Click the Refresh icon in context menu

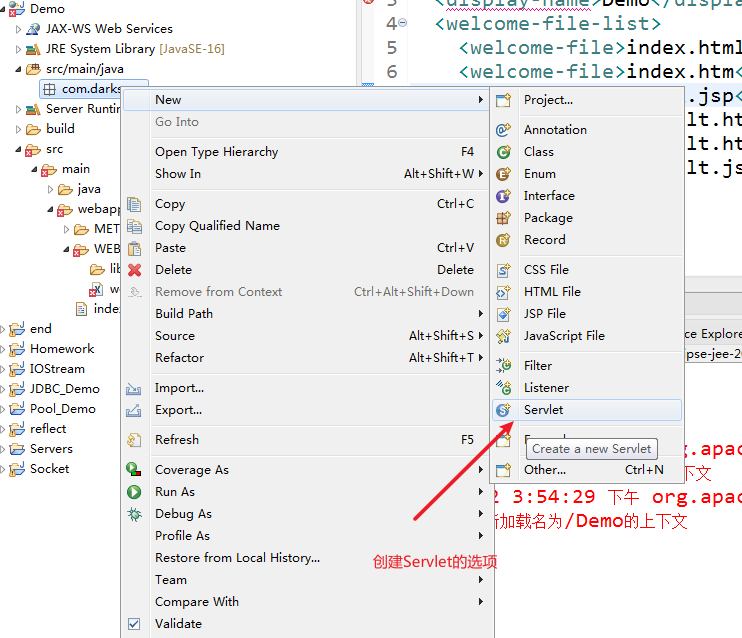(134, 440)
